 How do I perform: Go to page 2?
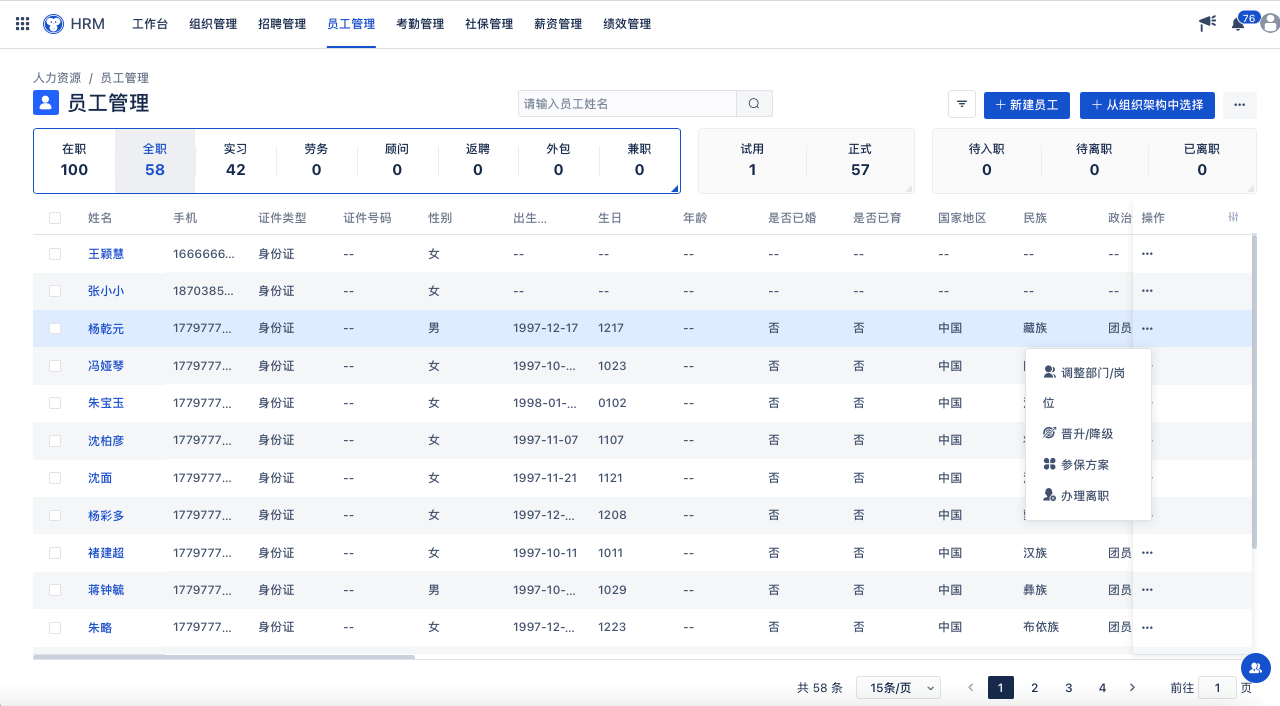click(1035, 688)
